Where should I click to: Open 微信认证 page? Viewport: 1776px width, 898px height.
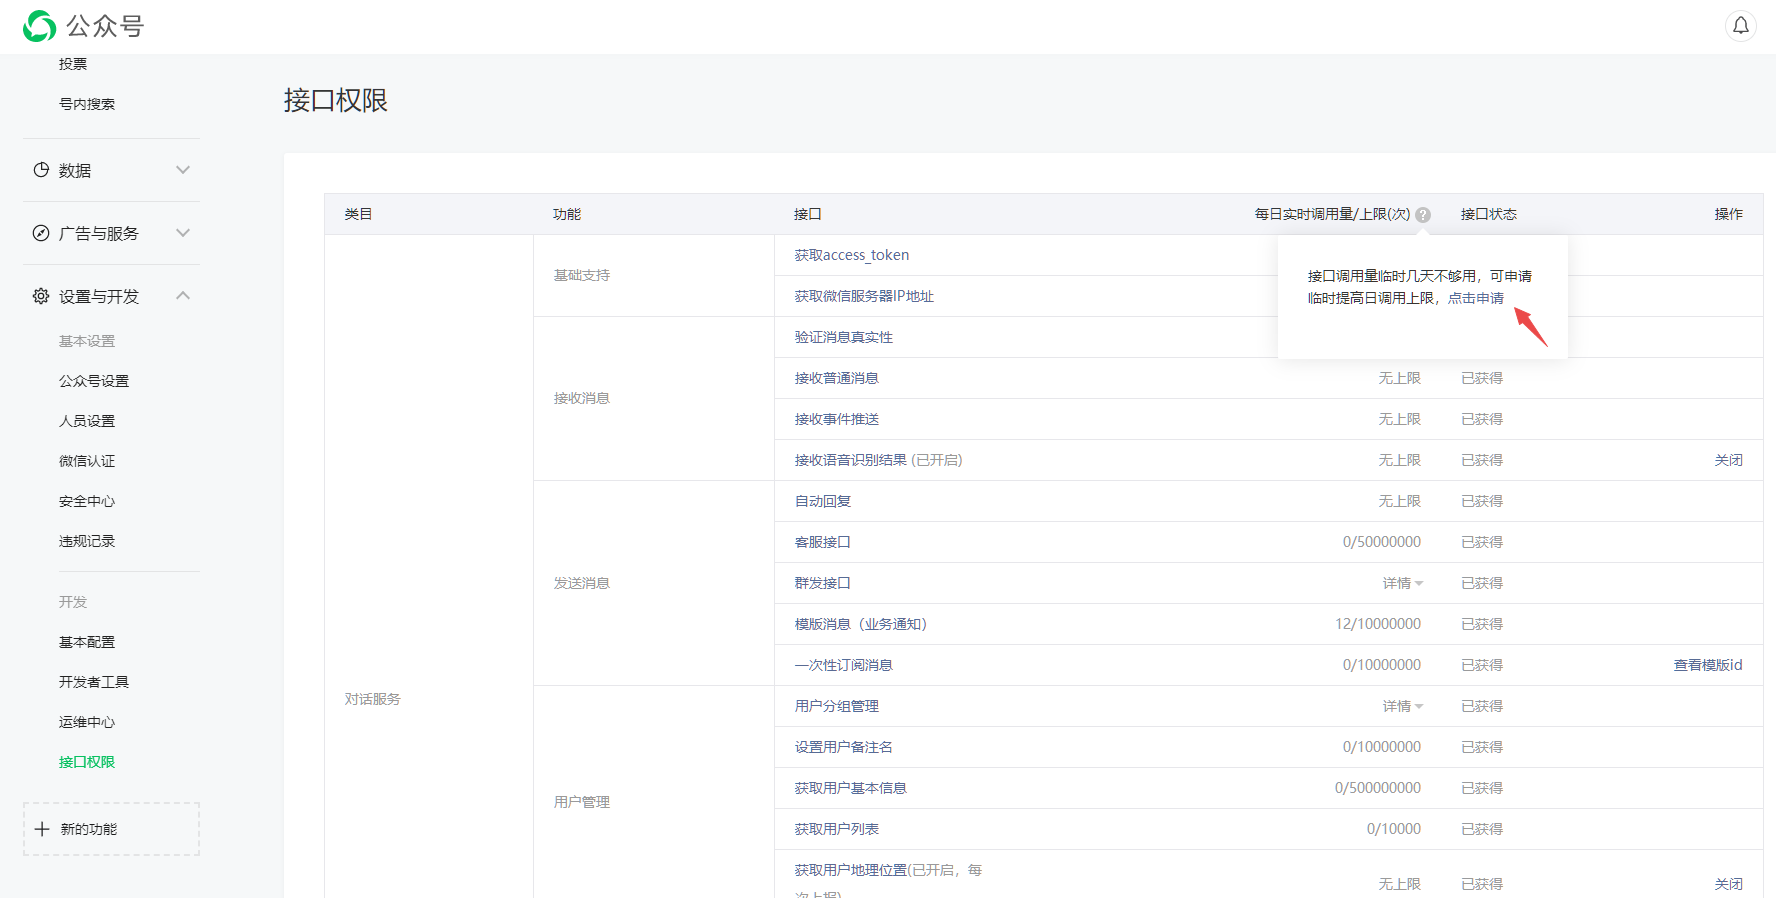[x=87, y=461]
